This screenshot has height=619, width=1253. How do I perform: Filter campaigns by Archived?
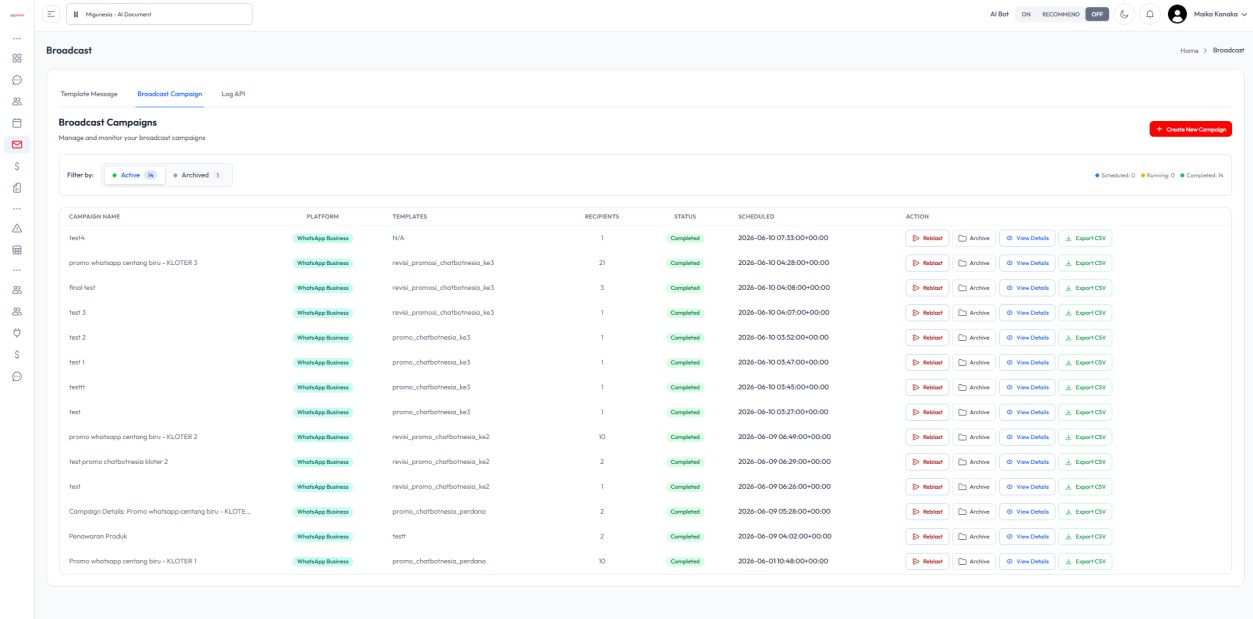[198, 175]
